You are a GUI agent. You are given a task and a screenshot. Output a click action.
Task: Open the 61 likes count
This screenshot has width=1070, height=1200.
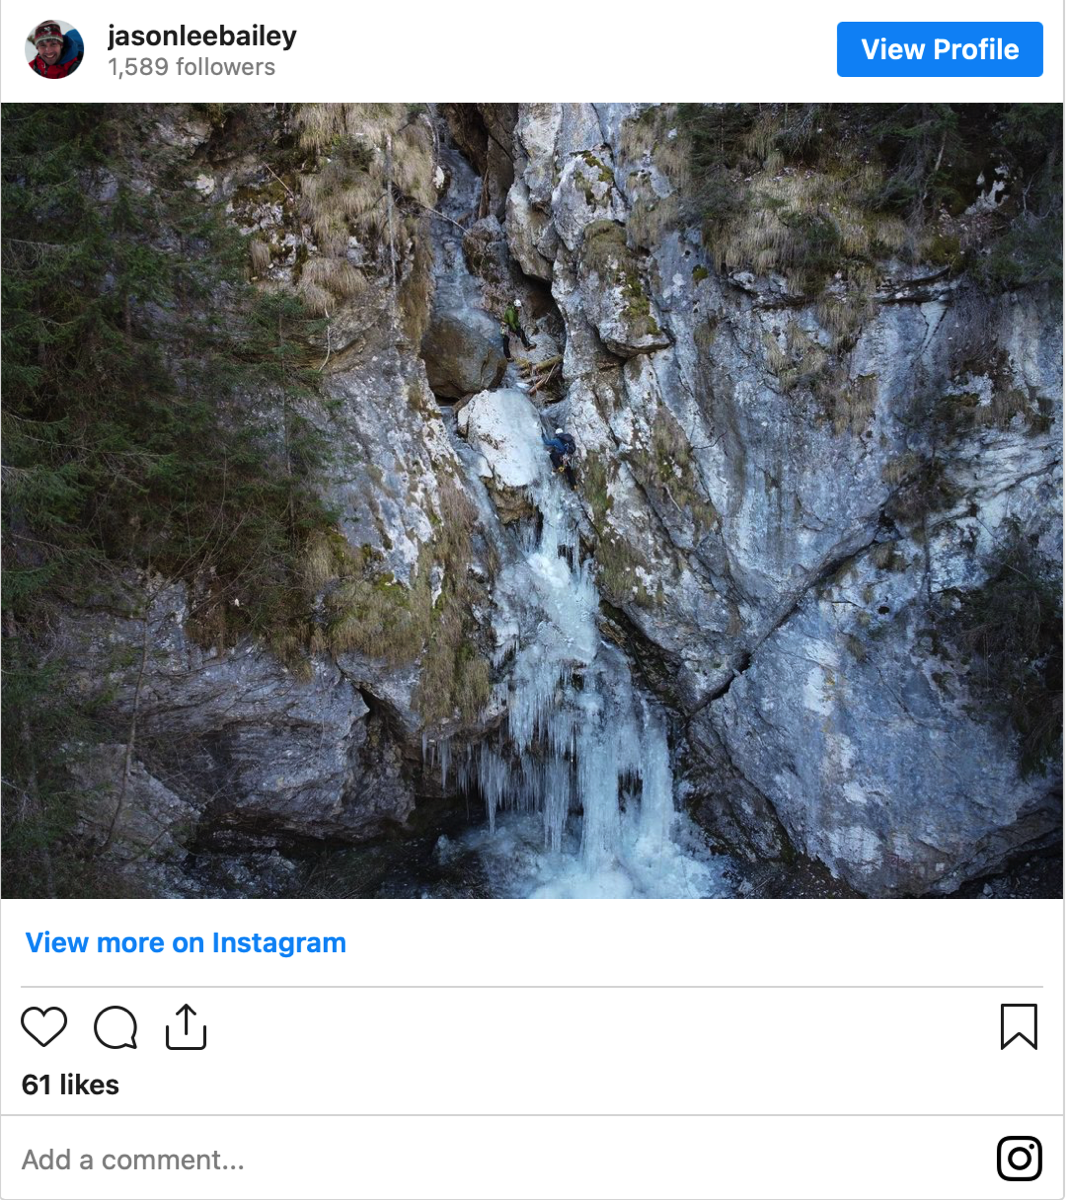pos(70,1085)
